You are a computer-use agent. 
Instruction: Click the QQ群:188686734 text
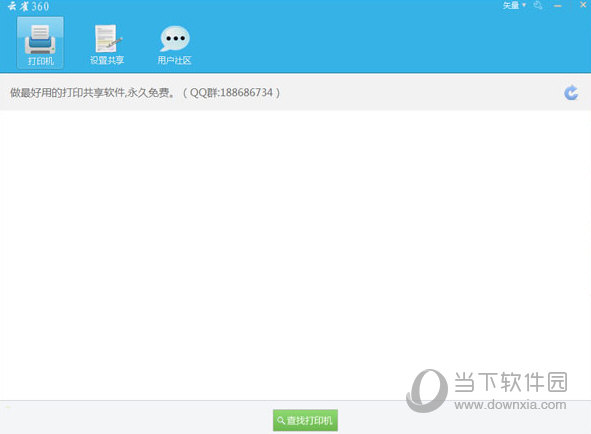pos(231,92)
